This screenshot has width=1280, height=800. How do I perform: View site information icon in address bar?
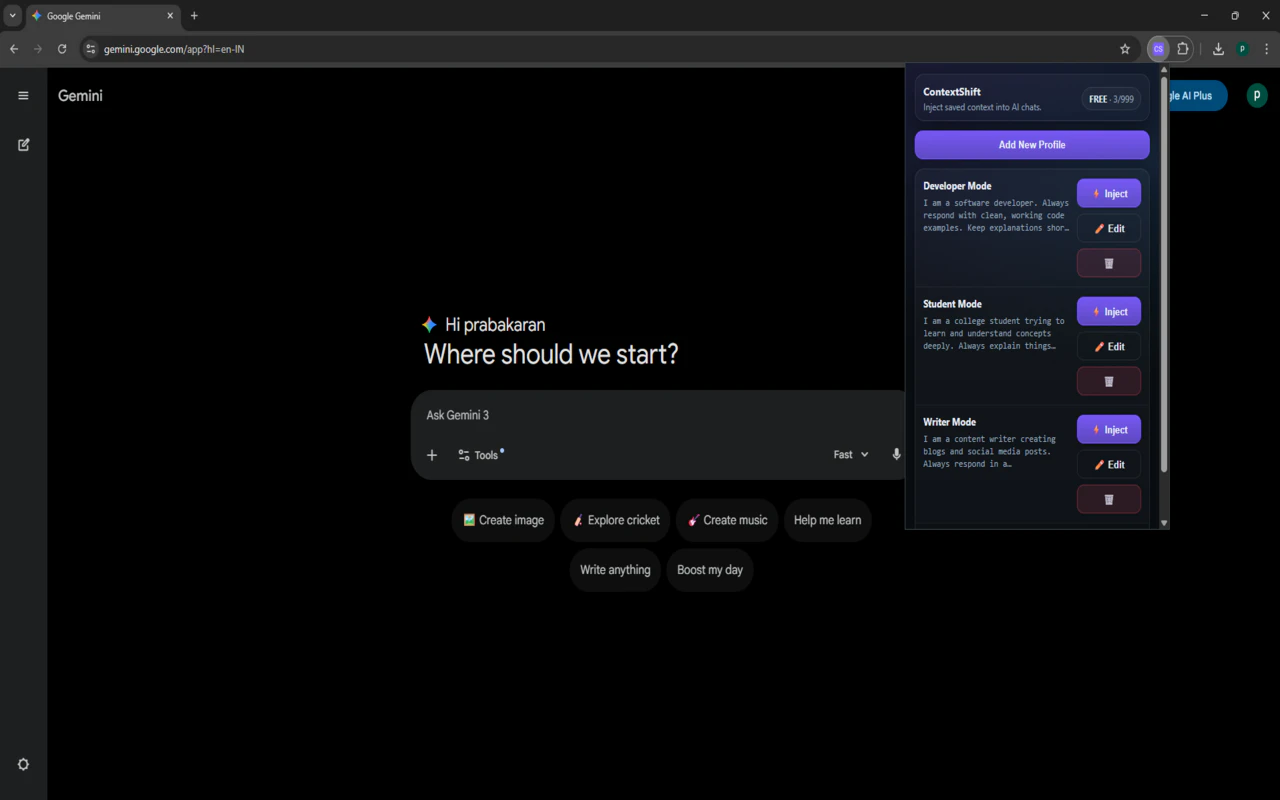coord(90,49)
